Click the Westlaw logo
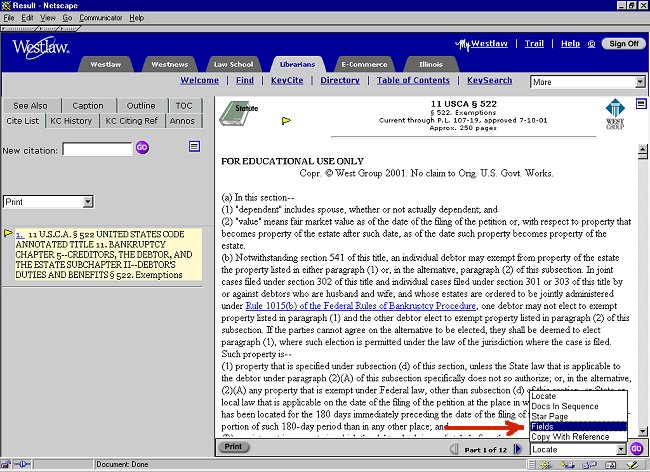The image size is (650, 472). coord(41,48)
